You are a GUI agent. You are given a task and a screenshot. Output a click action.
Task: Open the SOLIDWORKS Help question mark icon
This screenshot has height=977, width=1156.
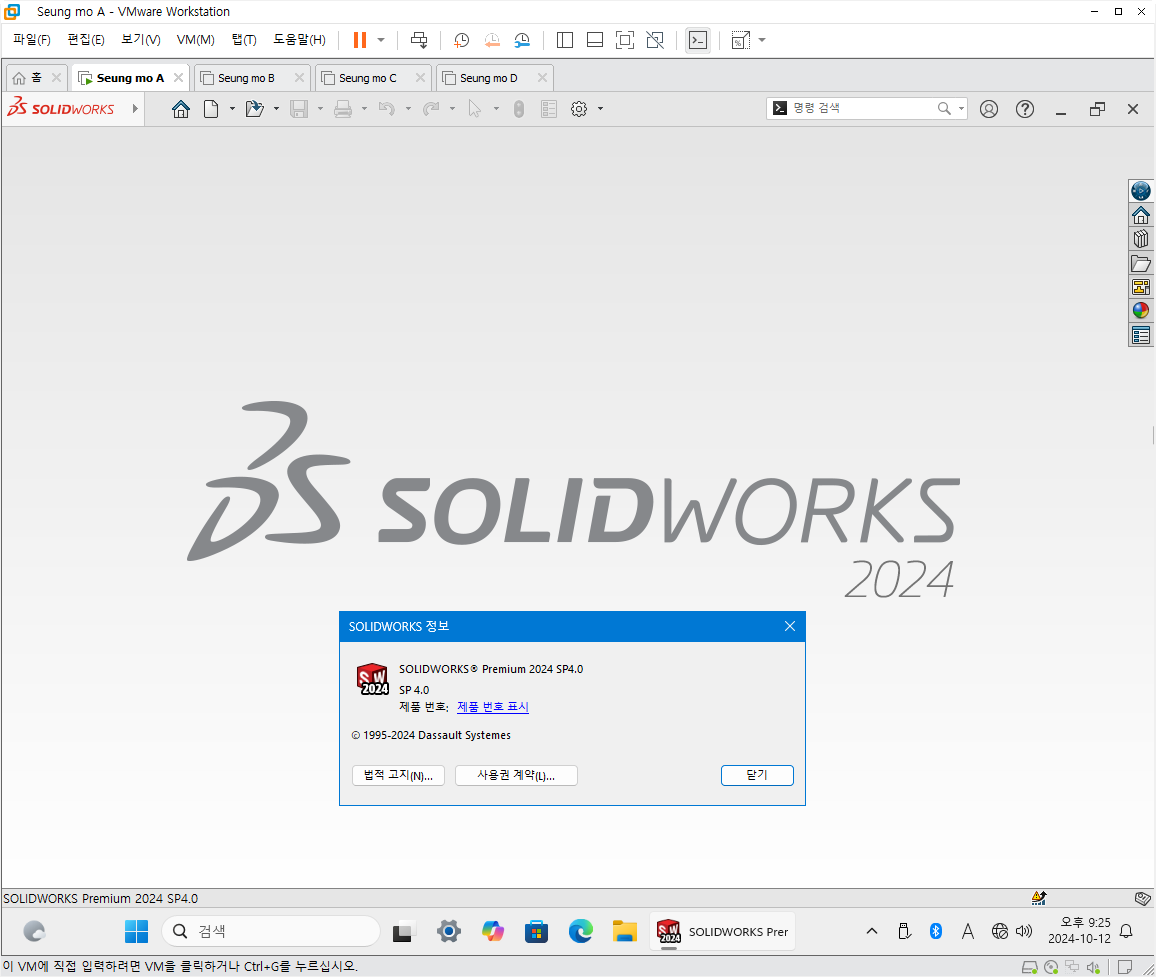(x=1025, y=109)
